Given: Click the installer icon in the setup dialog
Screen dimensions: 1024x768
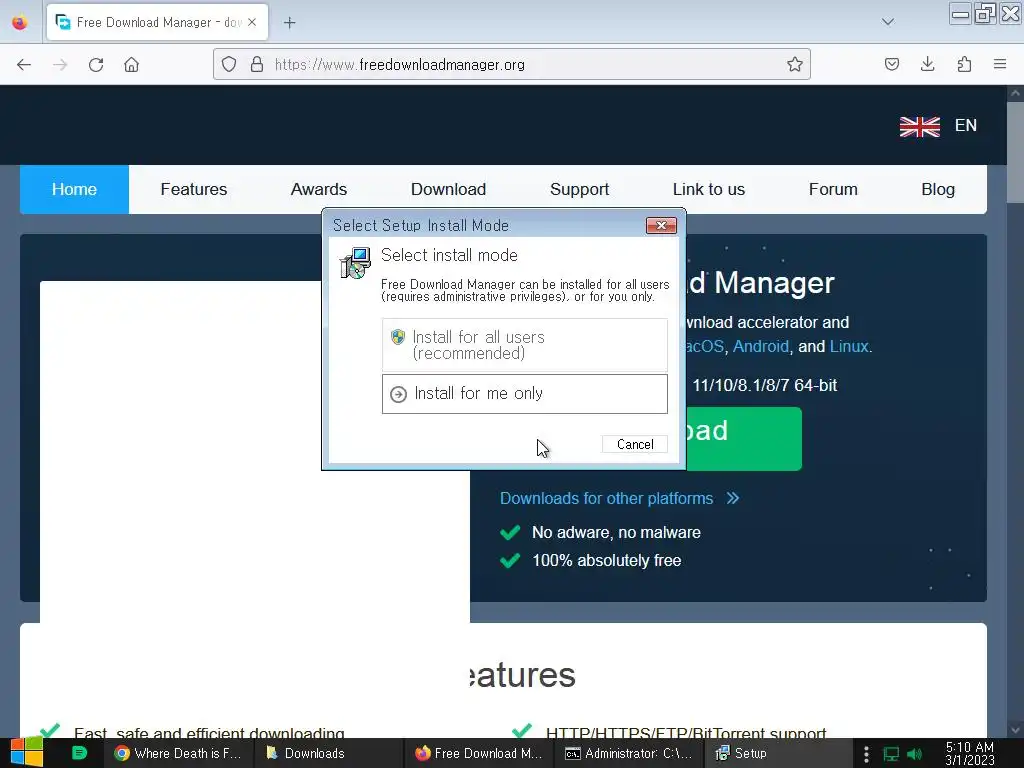Looking at the screenshot, I should point(355,263).
